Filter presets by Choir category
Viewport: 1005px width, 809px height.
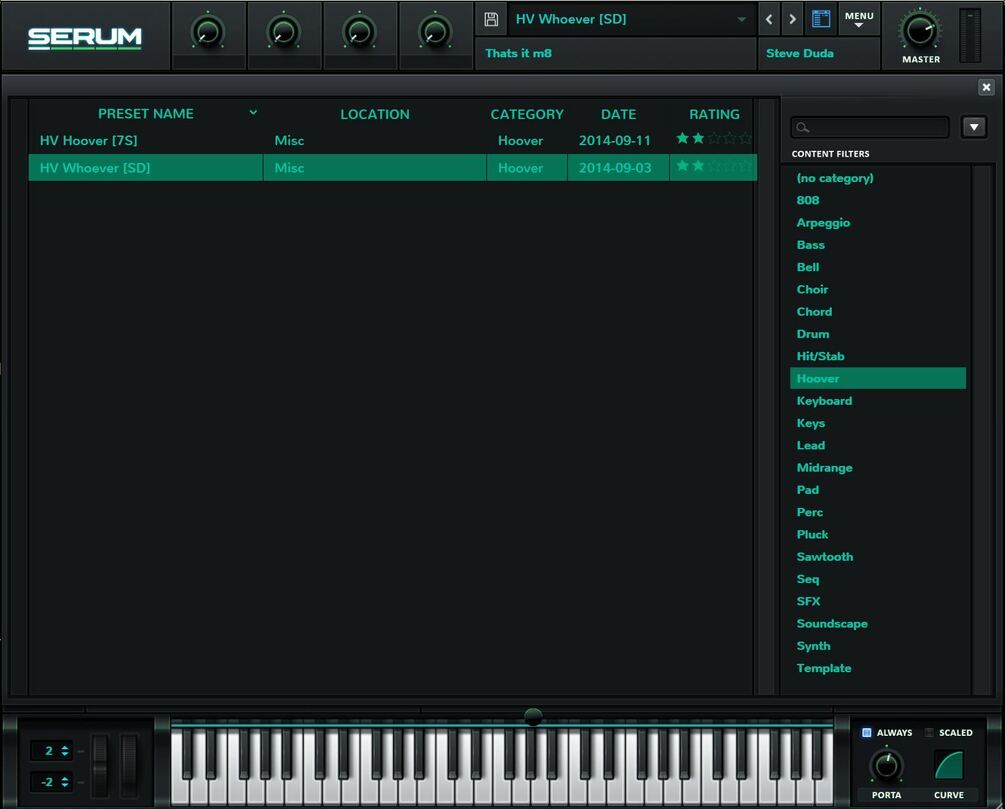812,289
